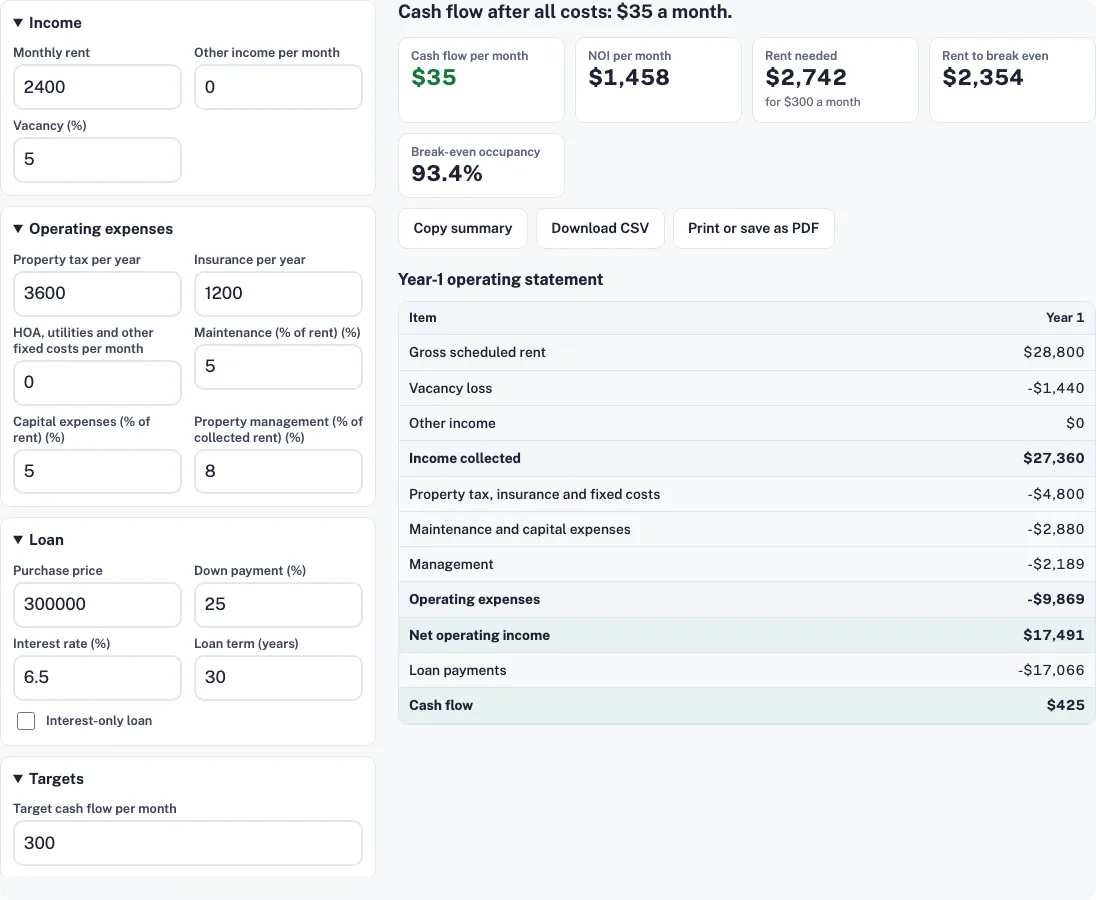The height and width of the screenshot is (900, 1096).
Task: Edit the Maintenance percent of rent field
Action: [278, 367]
